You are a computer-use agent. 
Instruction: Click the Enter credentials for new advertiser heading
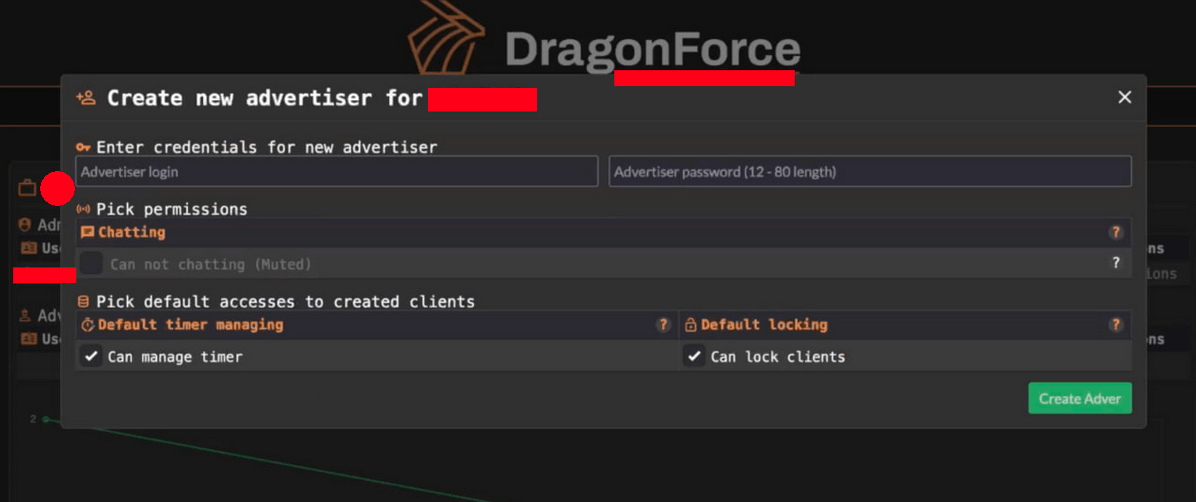pyautogui.click(x=267, y=147)
